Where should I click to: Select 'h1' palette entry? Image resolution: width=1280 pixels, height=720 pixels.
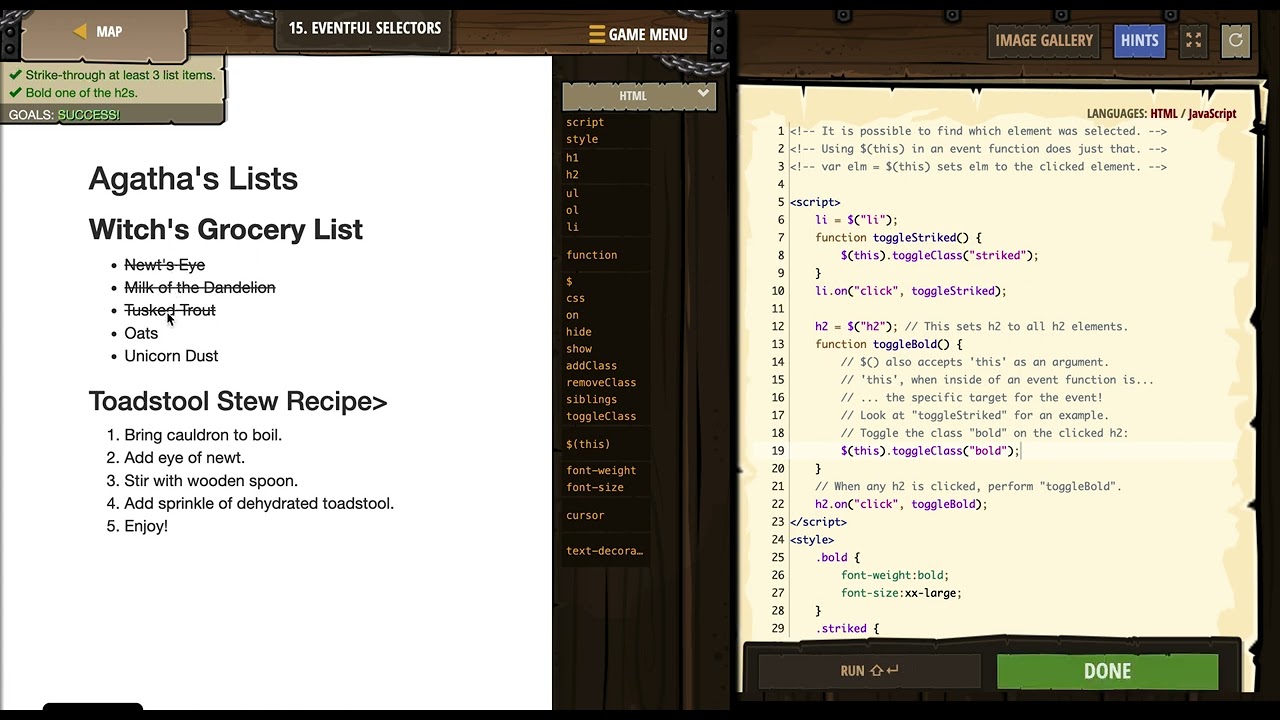point(572,157)
